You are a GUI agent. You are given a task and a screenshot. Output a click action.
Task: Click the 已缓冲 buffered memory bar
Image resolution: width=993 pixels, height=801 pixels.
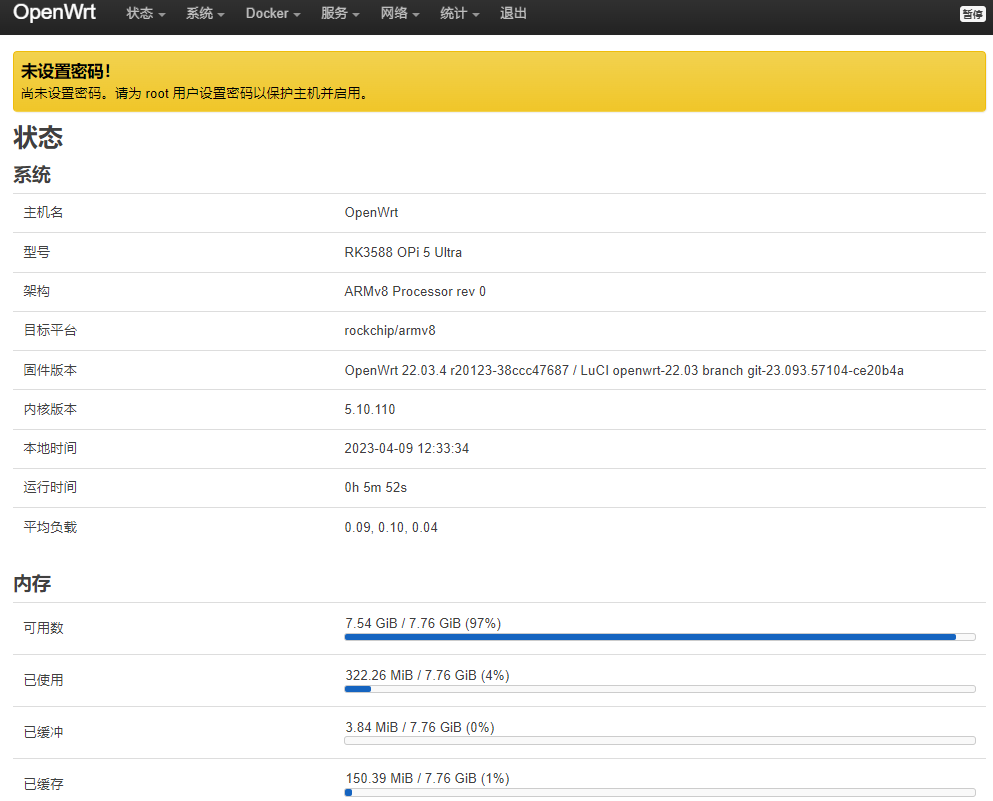click(659, 741)
